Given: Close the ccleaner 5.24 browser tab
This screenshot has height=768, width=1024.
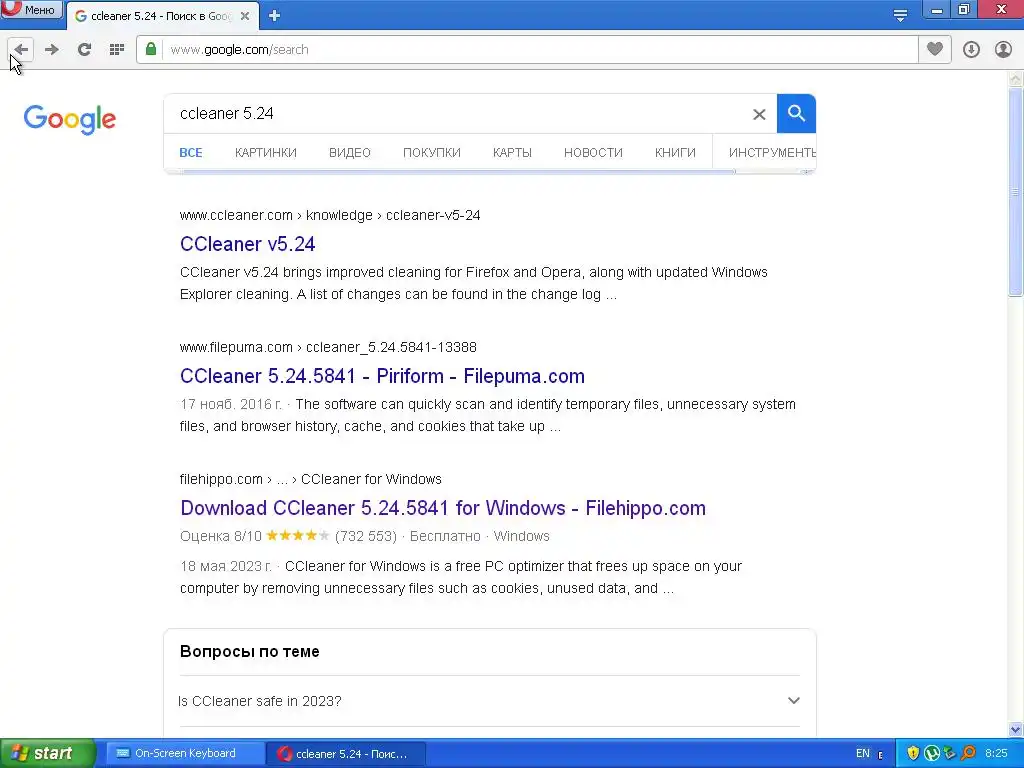Looking at the screenshot, I should click(245, 16).
